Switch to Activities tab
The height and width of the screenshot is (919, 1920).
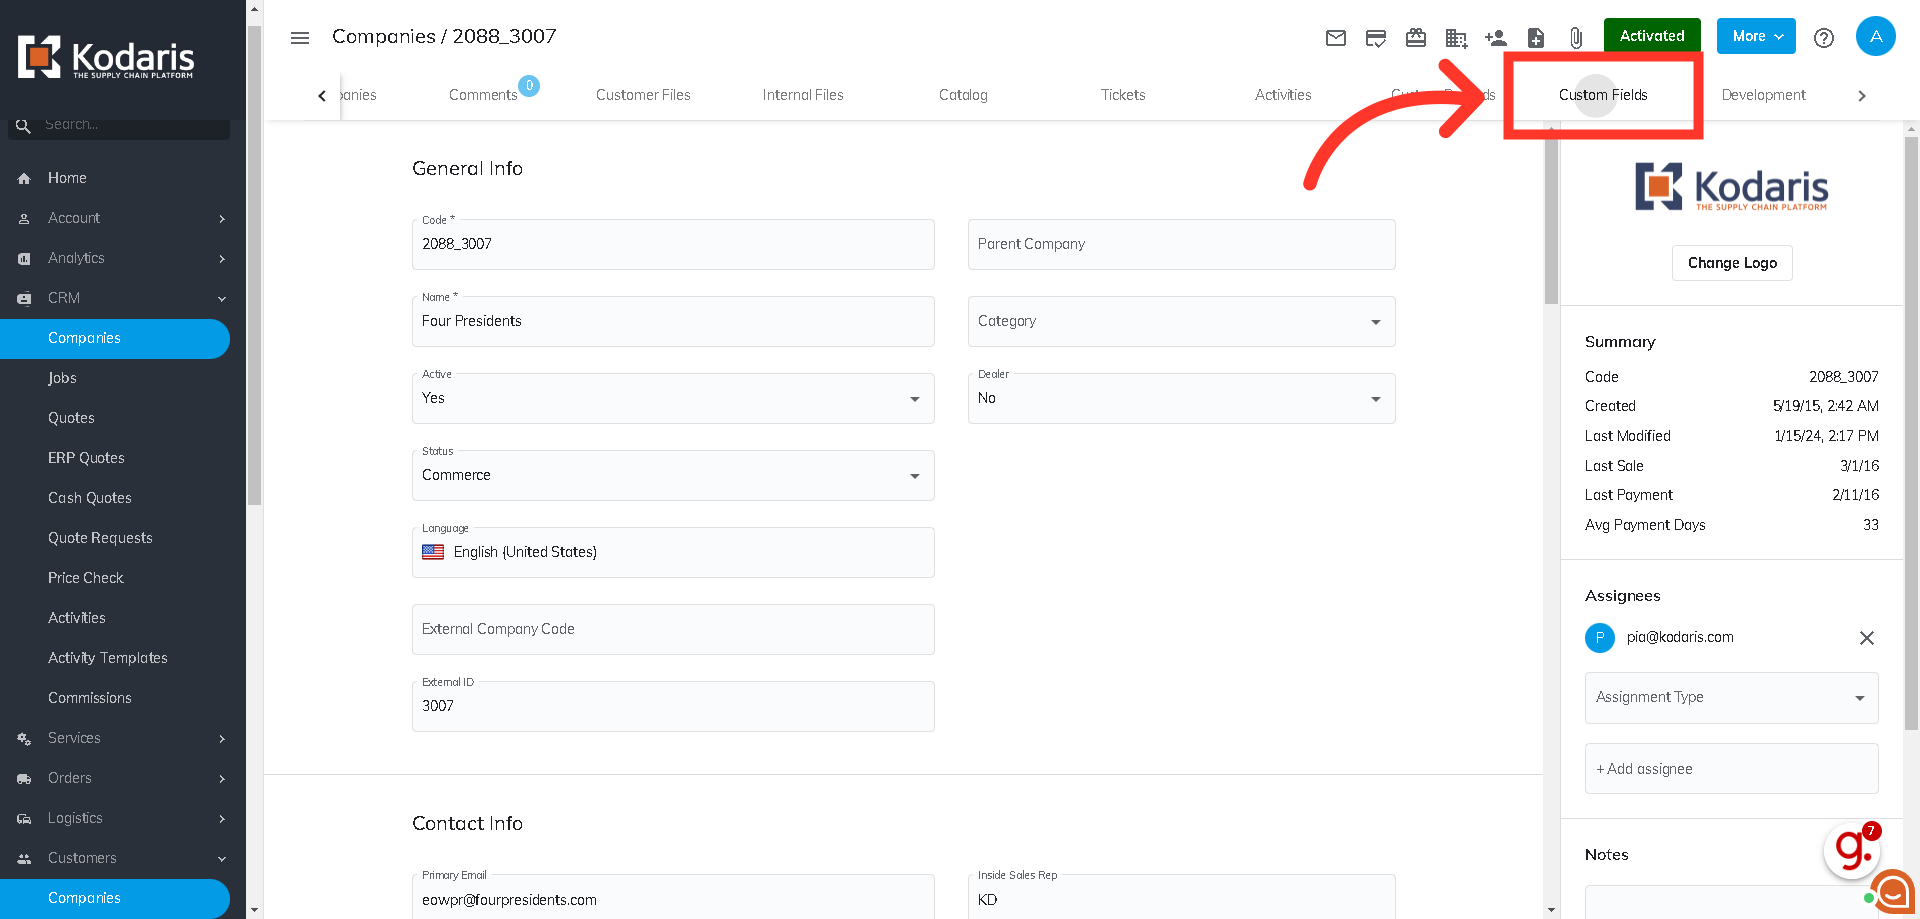tap(1283, 95)
